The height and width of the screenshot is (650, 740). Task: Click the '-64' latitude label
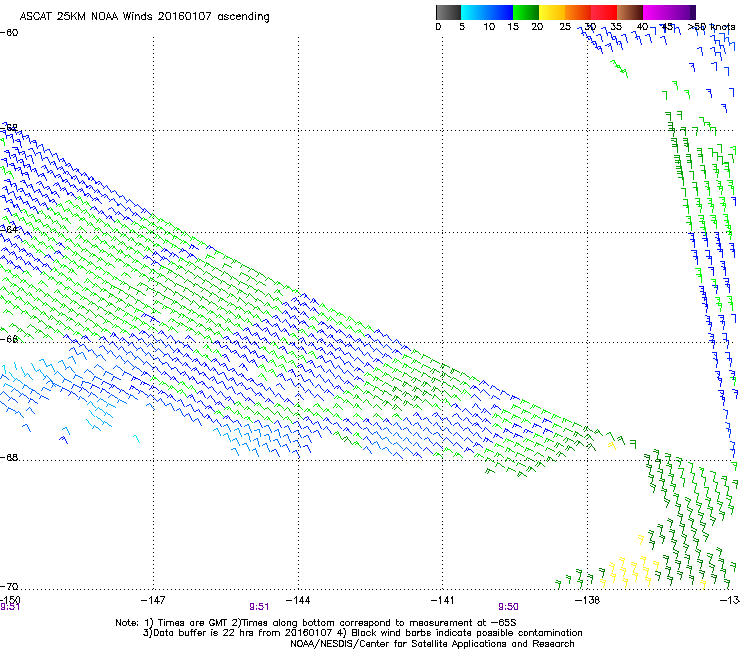(x=9, y=229)
